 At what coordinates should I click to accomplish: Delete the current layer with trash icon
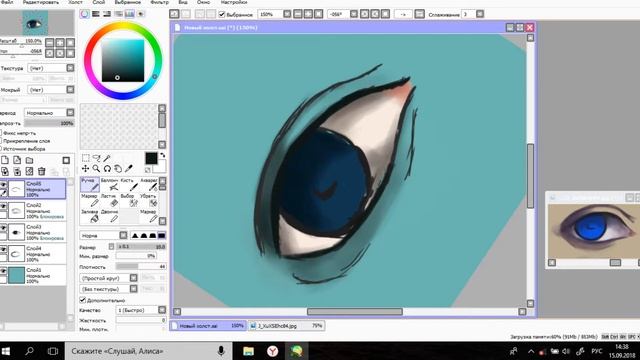click(42, 171)
